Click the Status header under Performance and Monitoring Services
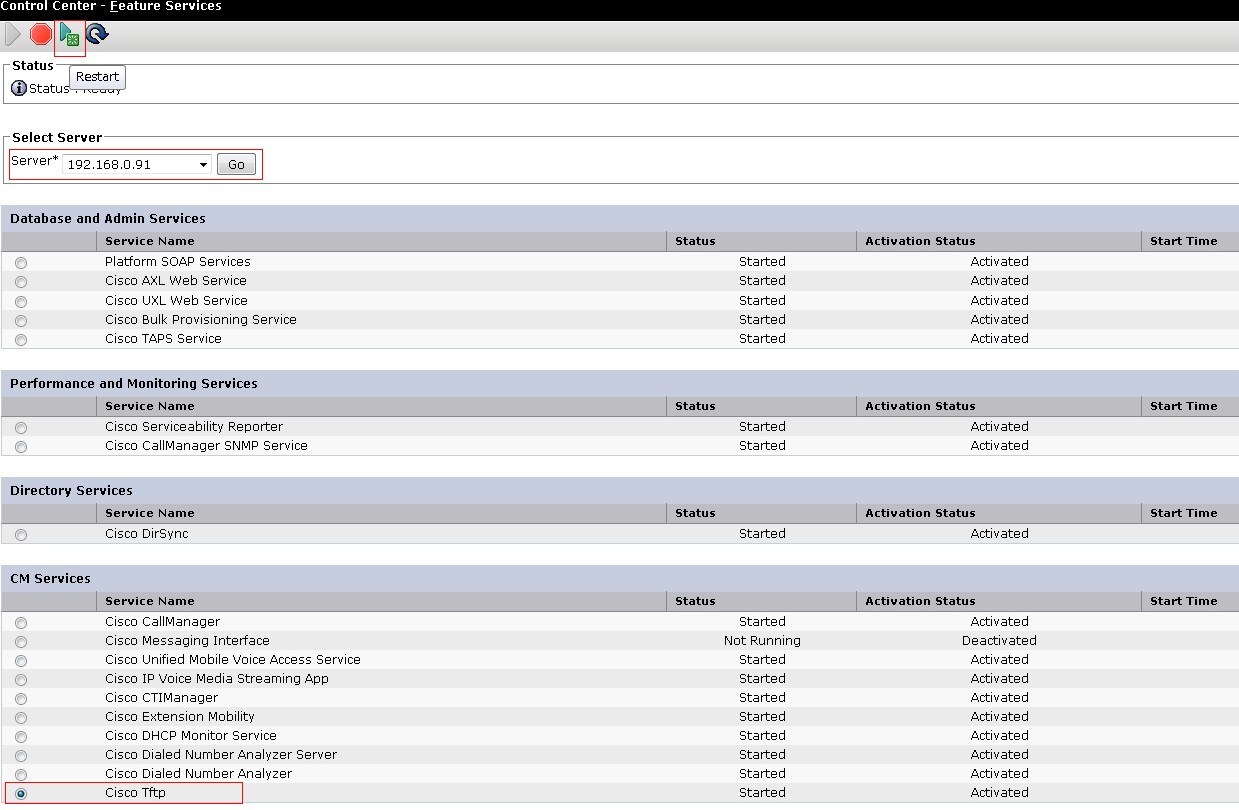The height and width of the screenshot is (810, 1239). coord(695,406)
